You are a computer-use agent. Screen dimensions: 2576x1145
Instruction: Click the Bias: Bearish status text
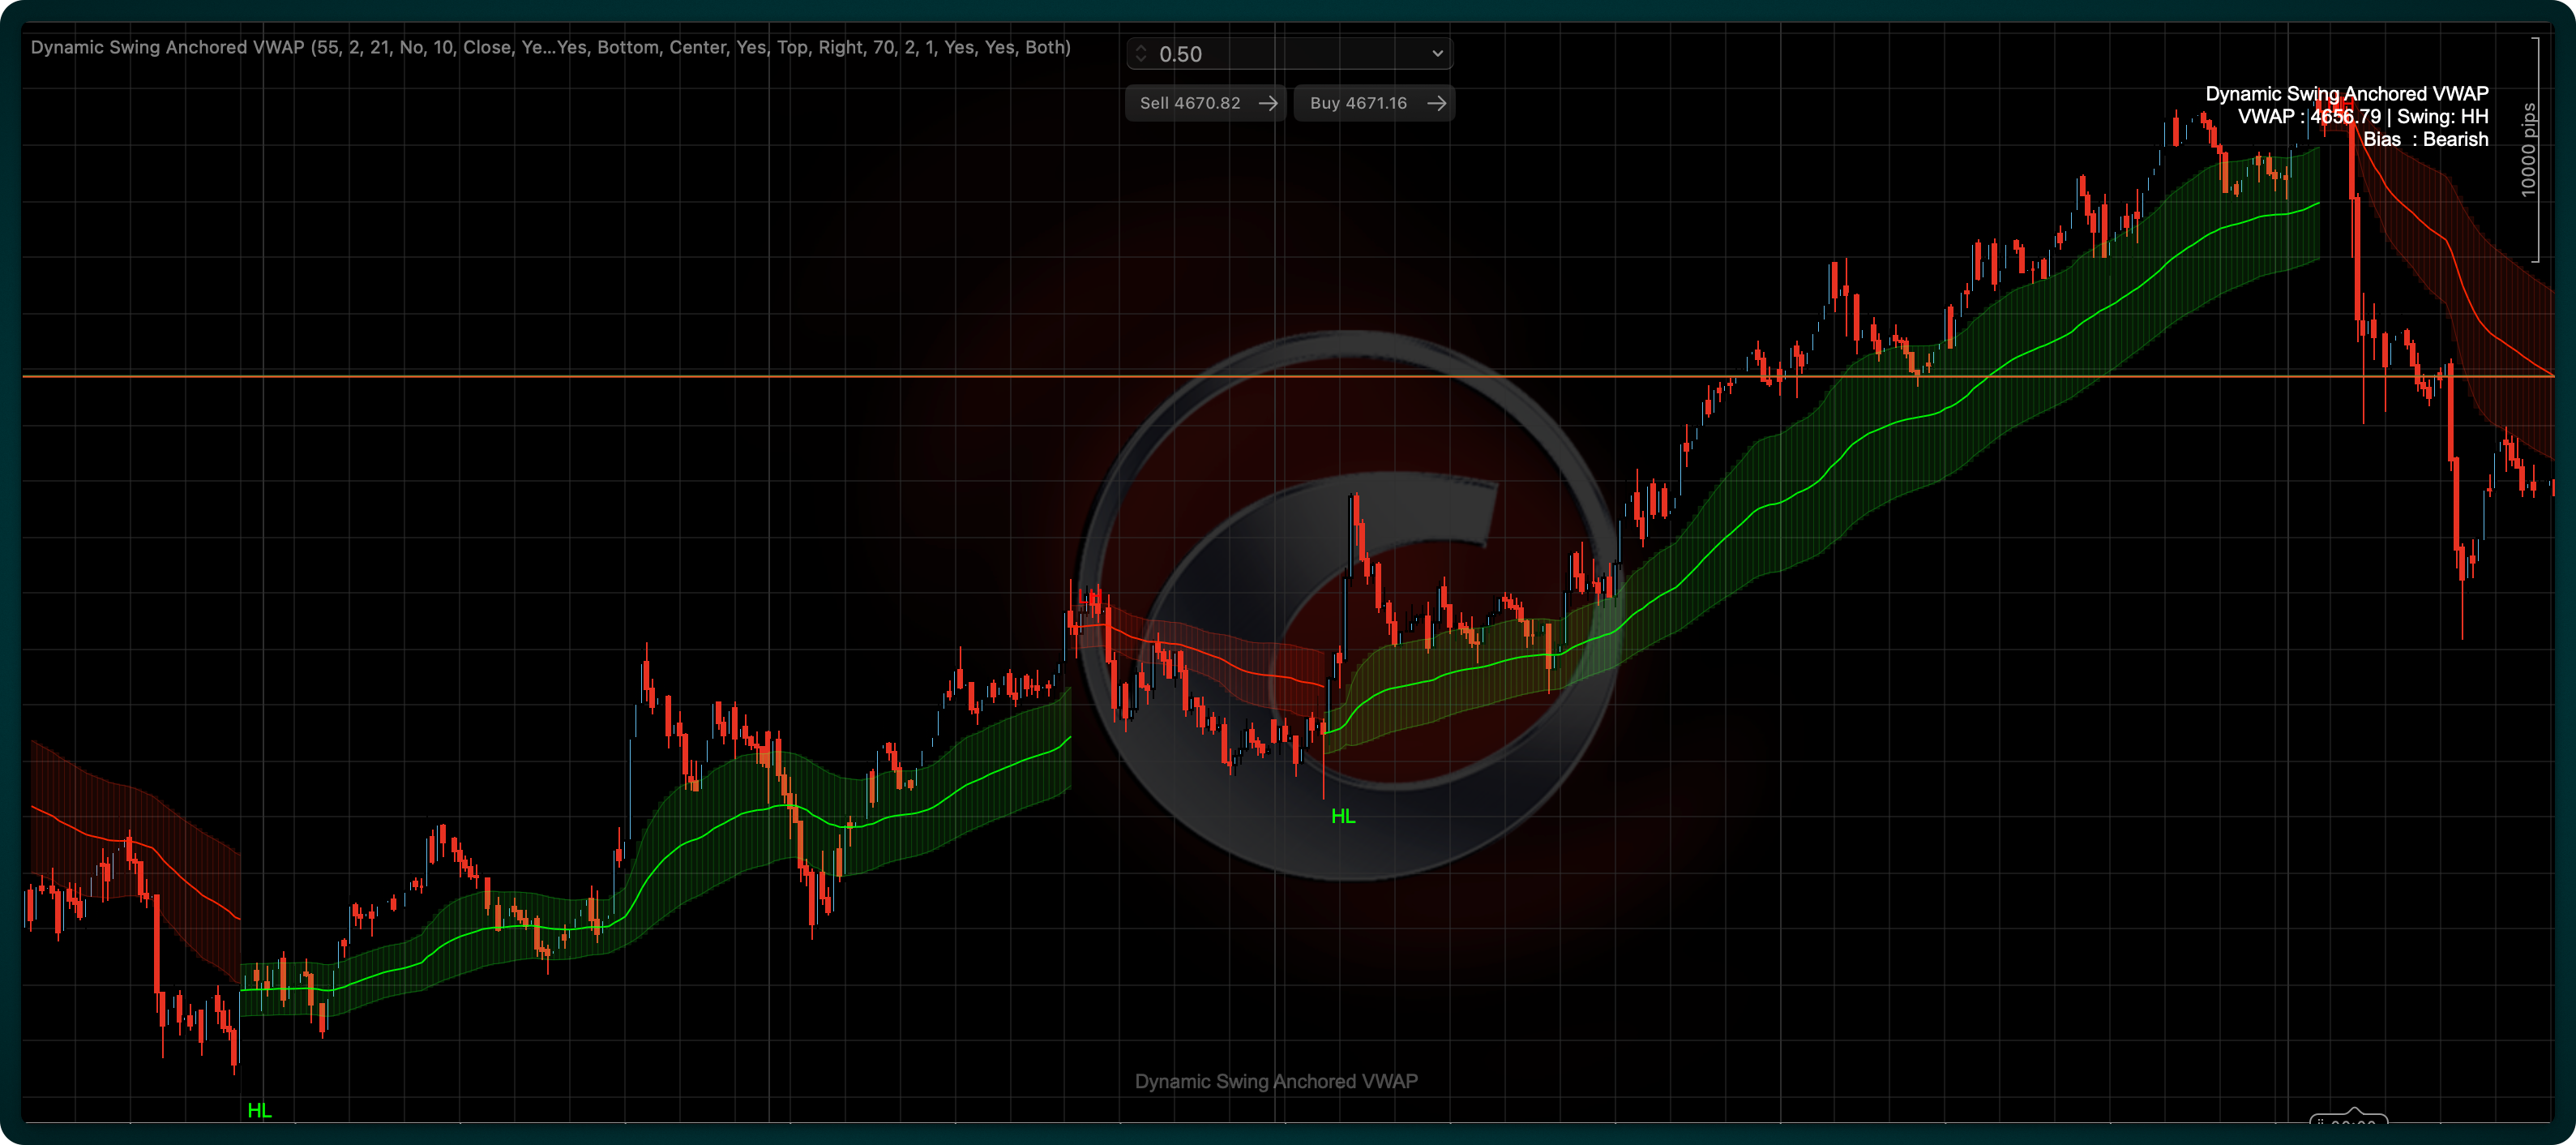click(2427, 139)
